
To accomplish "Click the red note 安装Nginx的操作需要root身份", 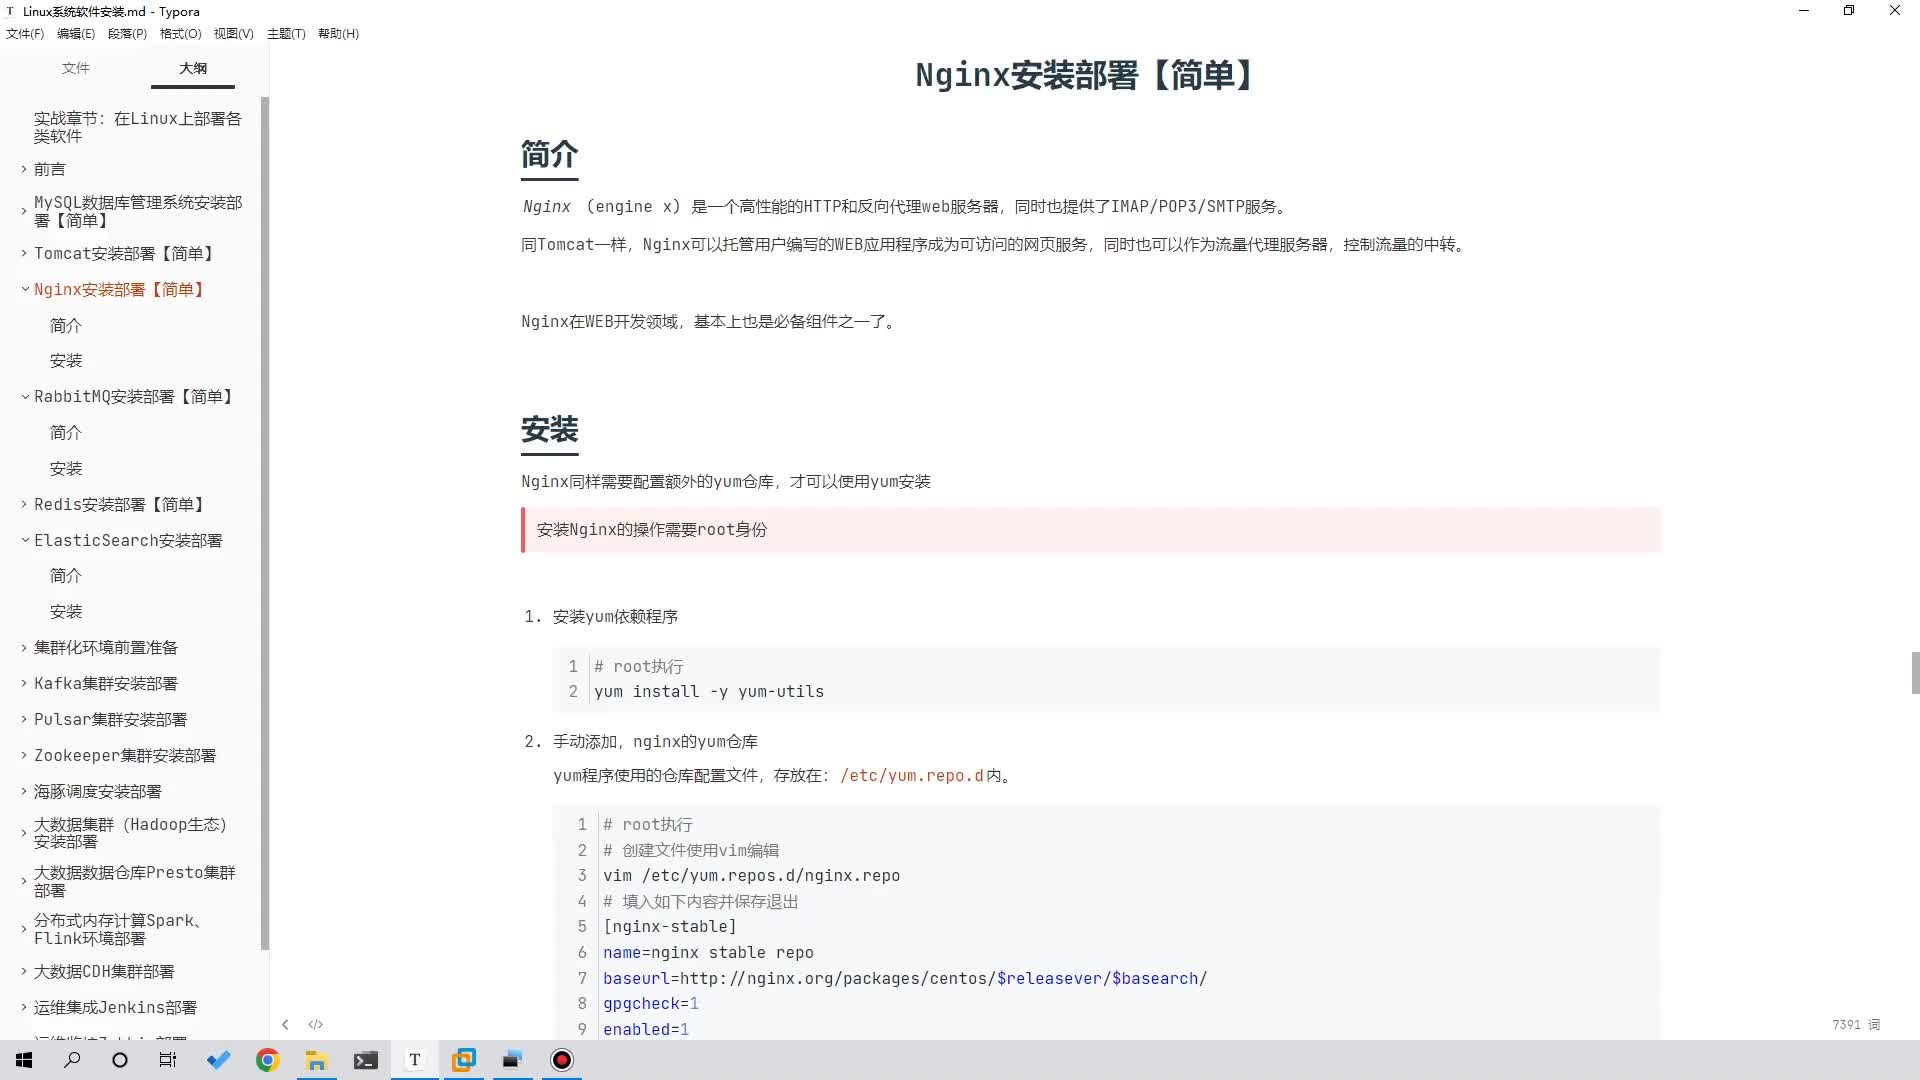I will click(1091, 530).
